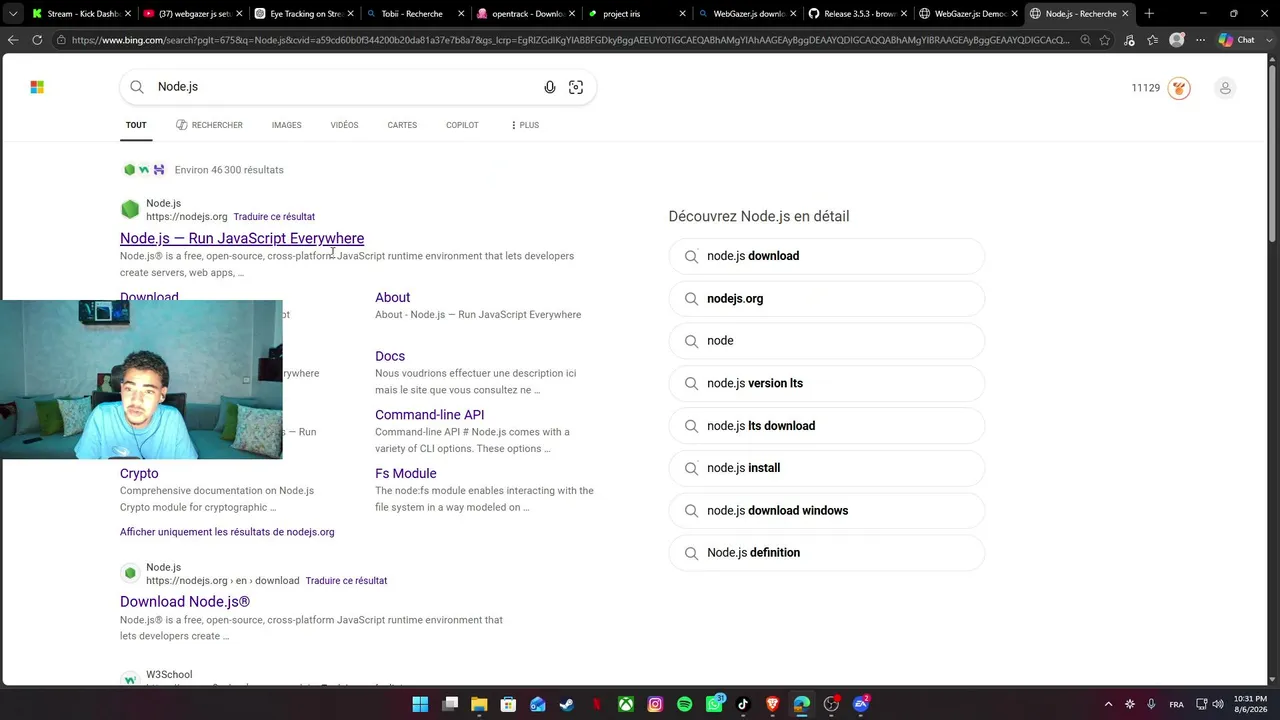The height and width of the screenshot is (720, 1280).
Task: Open the Crypto sublink
Action: tap(139, 474)
